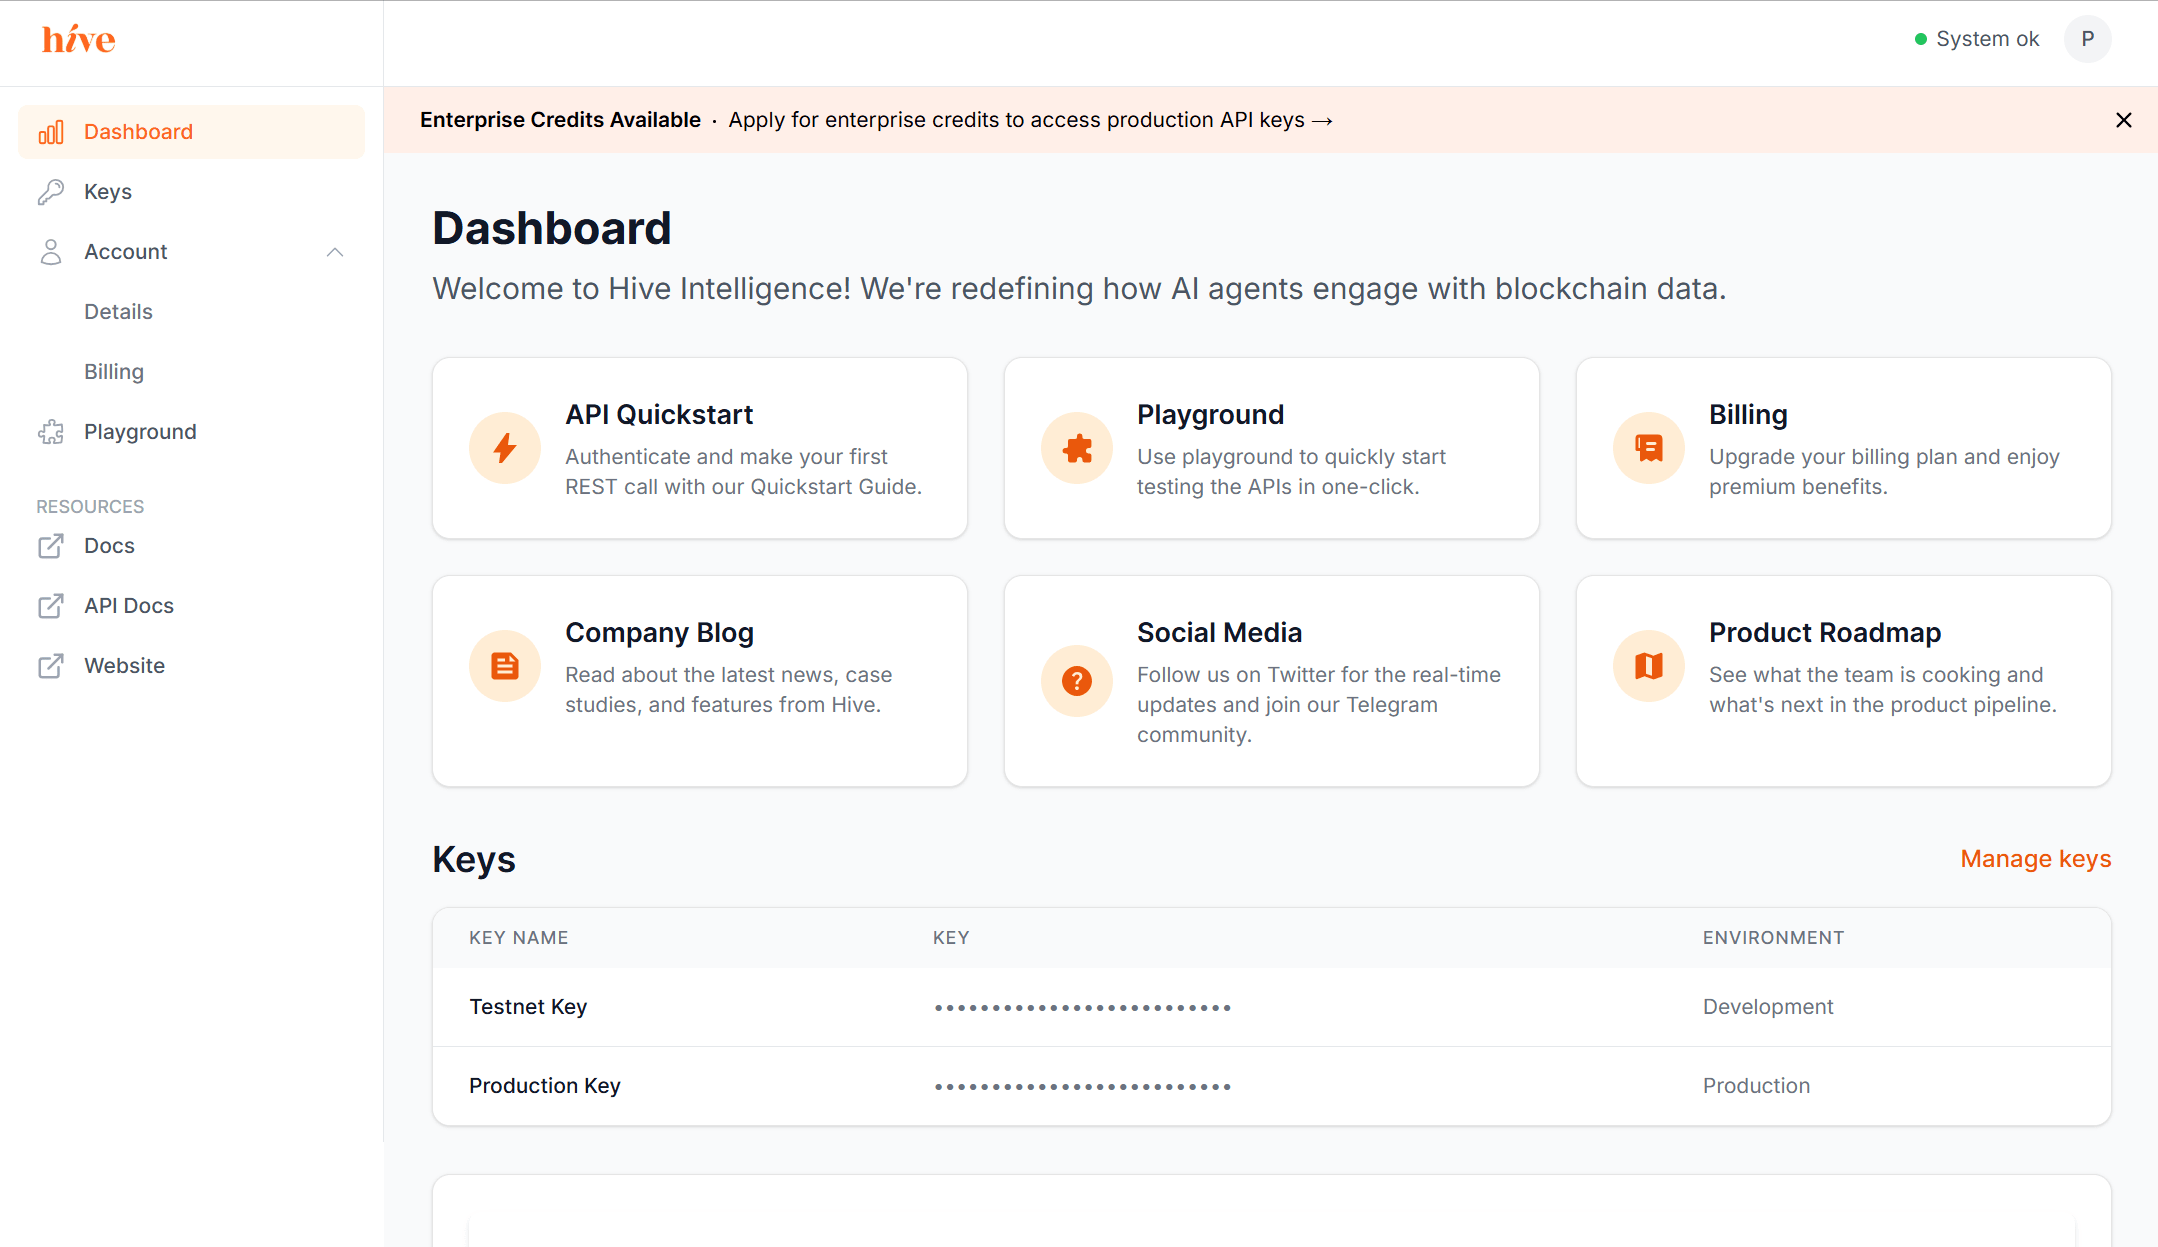Viewport: 2158px width, 1247px height.
Task: Click the external link icon beside Docs
Action: (x=52, y=546)
